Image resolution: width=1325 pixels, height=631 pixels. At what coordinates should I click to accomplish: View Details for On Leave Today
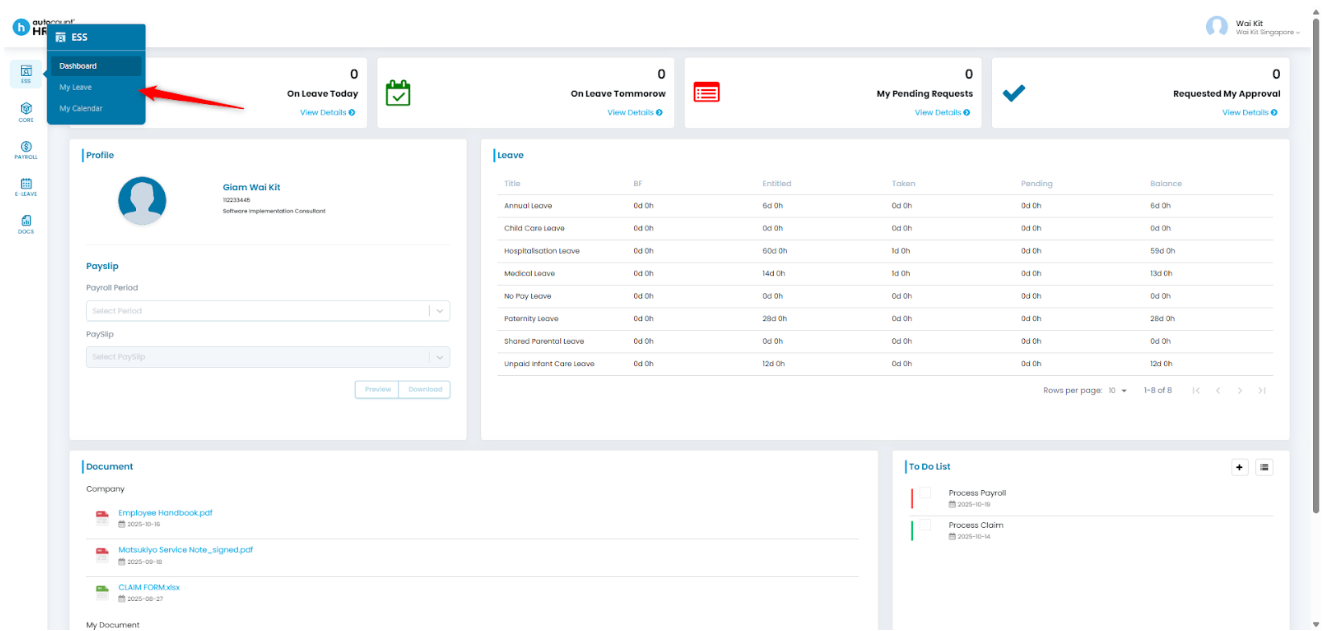328,113
